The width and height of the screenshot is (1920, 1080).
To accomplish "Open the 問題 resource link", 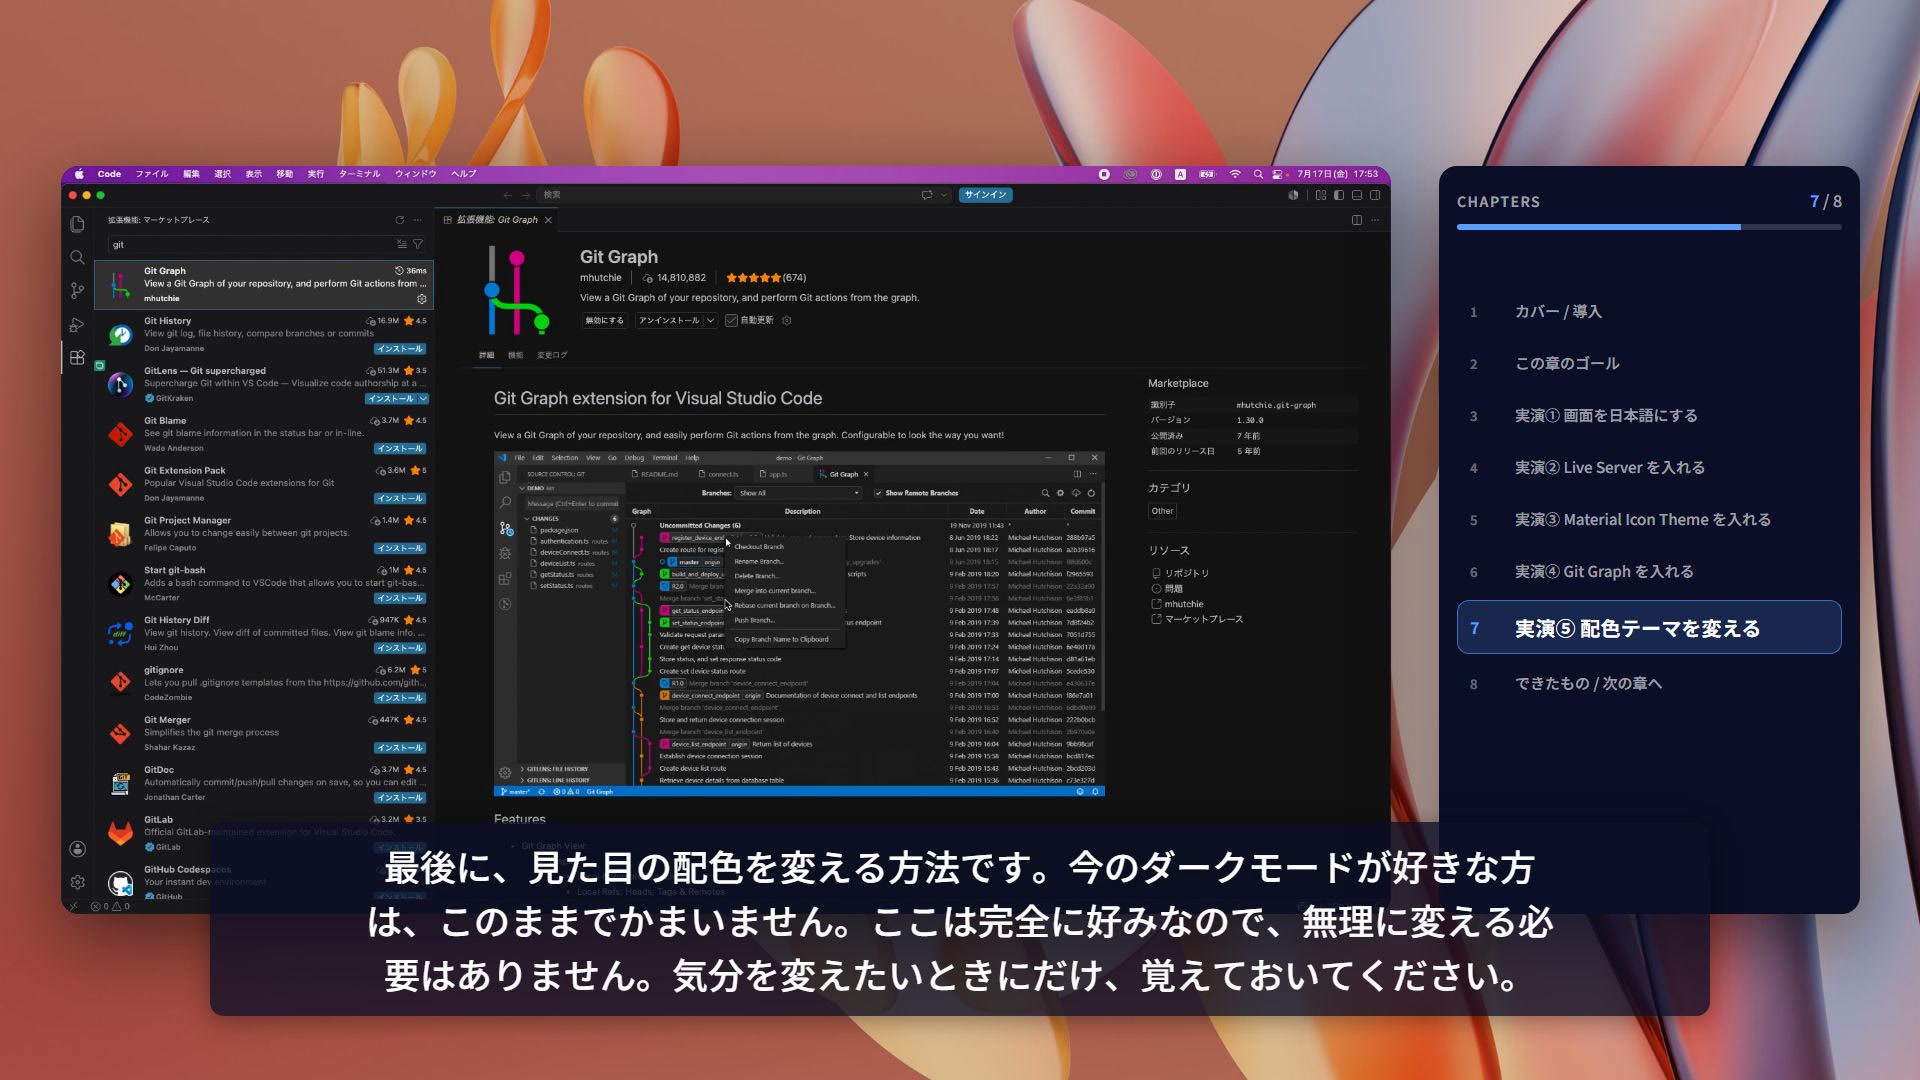I will [x=1173, y=589].
